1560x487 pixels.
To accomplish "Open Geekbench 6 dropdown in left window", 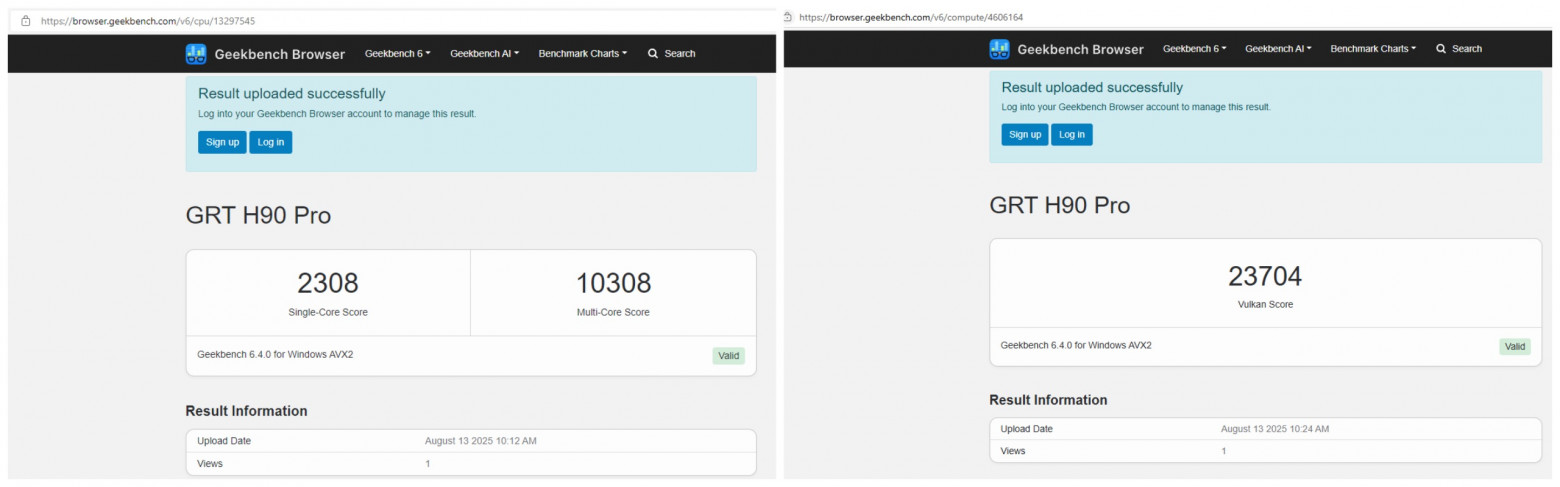I will tap(397, 54).
